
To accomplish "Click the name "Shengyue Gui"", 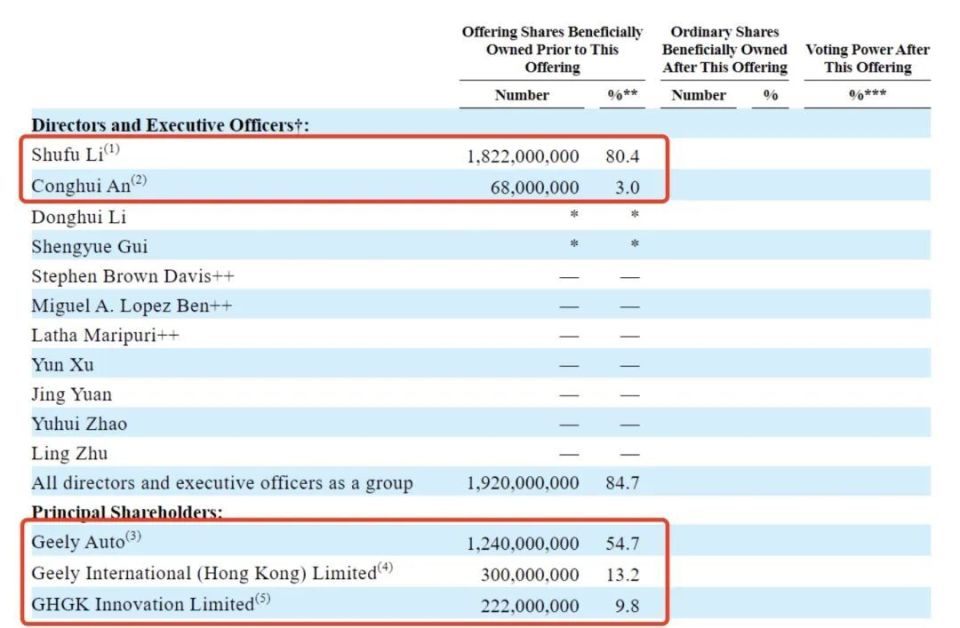I will (89, 247).
